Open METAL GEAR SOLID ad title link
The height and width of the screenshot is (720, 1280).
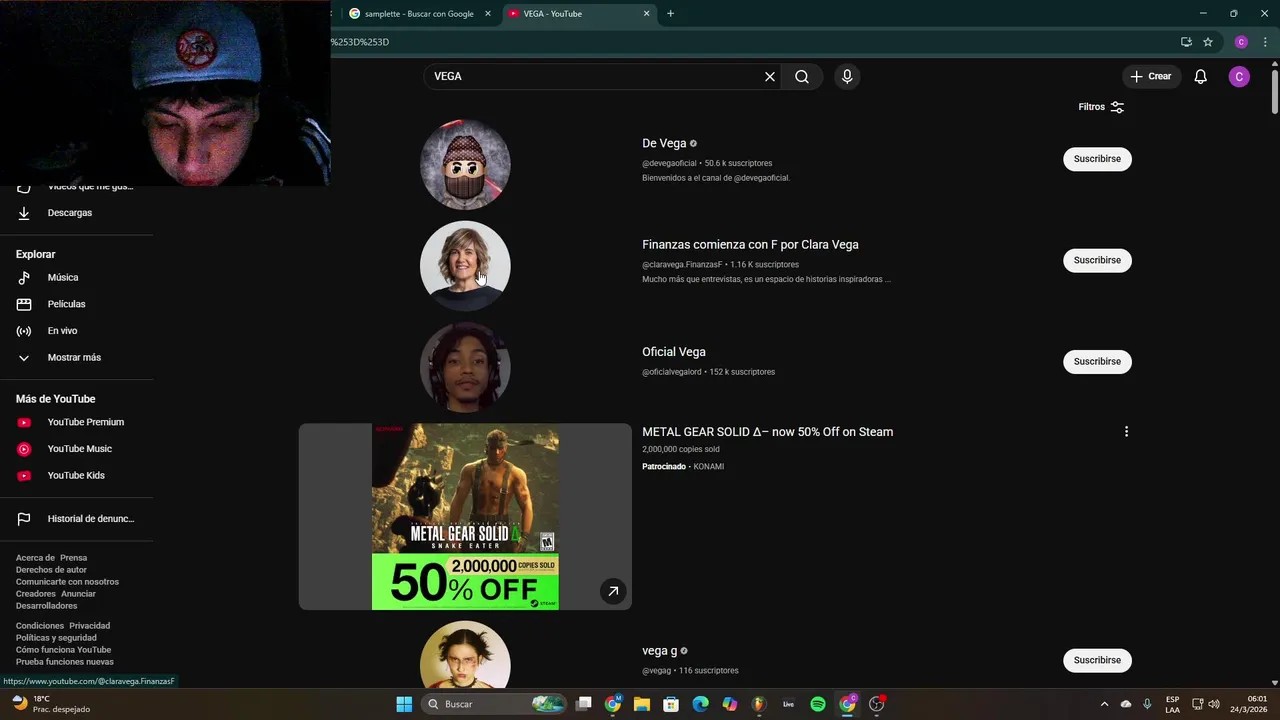767,432
